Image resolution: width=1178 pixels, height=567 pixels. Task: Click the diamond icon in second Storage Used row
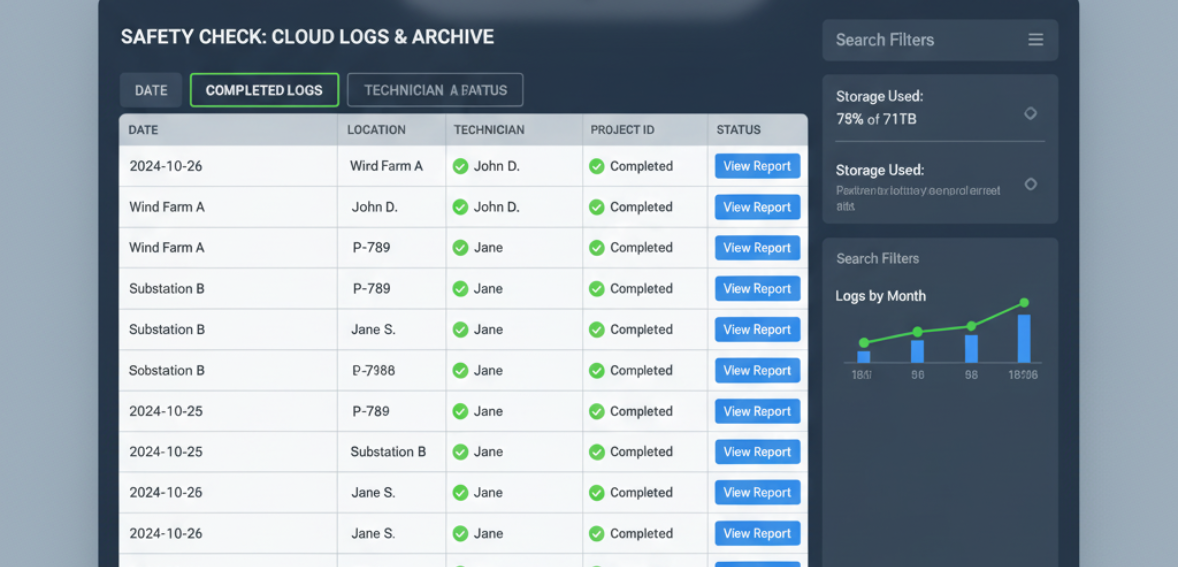(1030, 184)
